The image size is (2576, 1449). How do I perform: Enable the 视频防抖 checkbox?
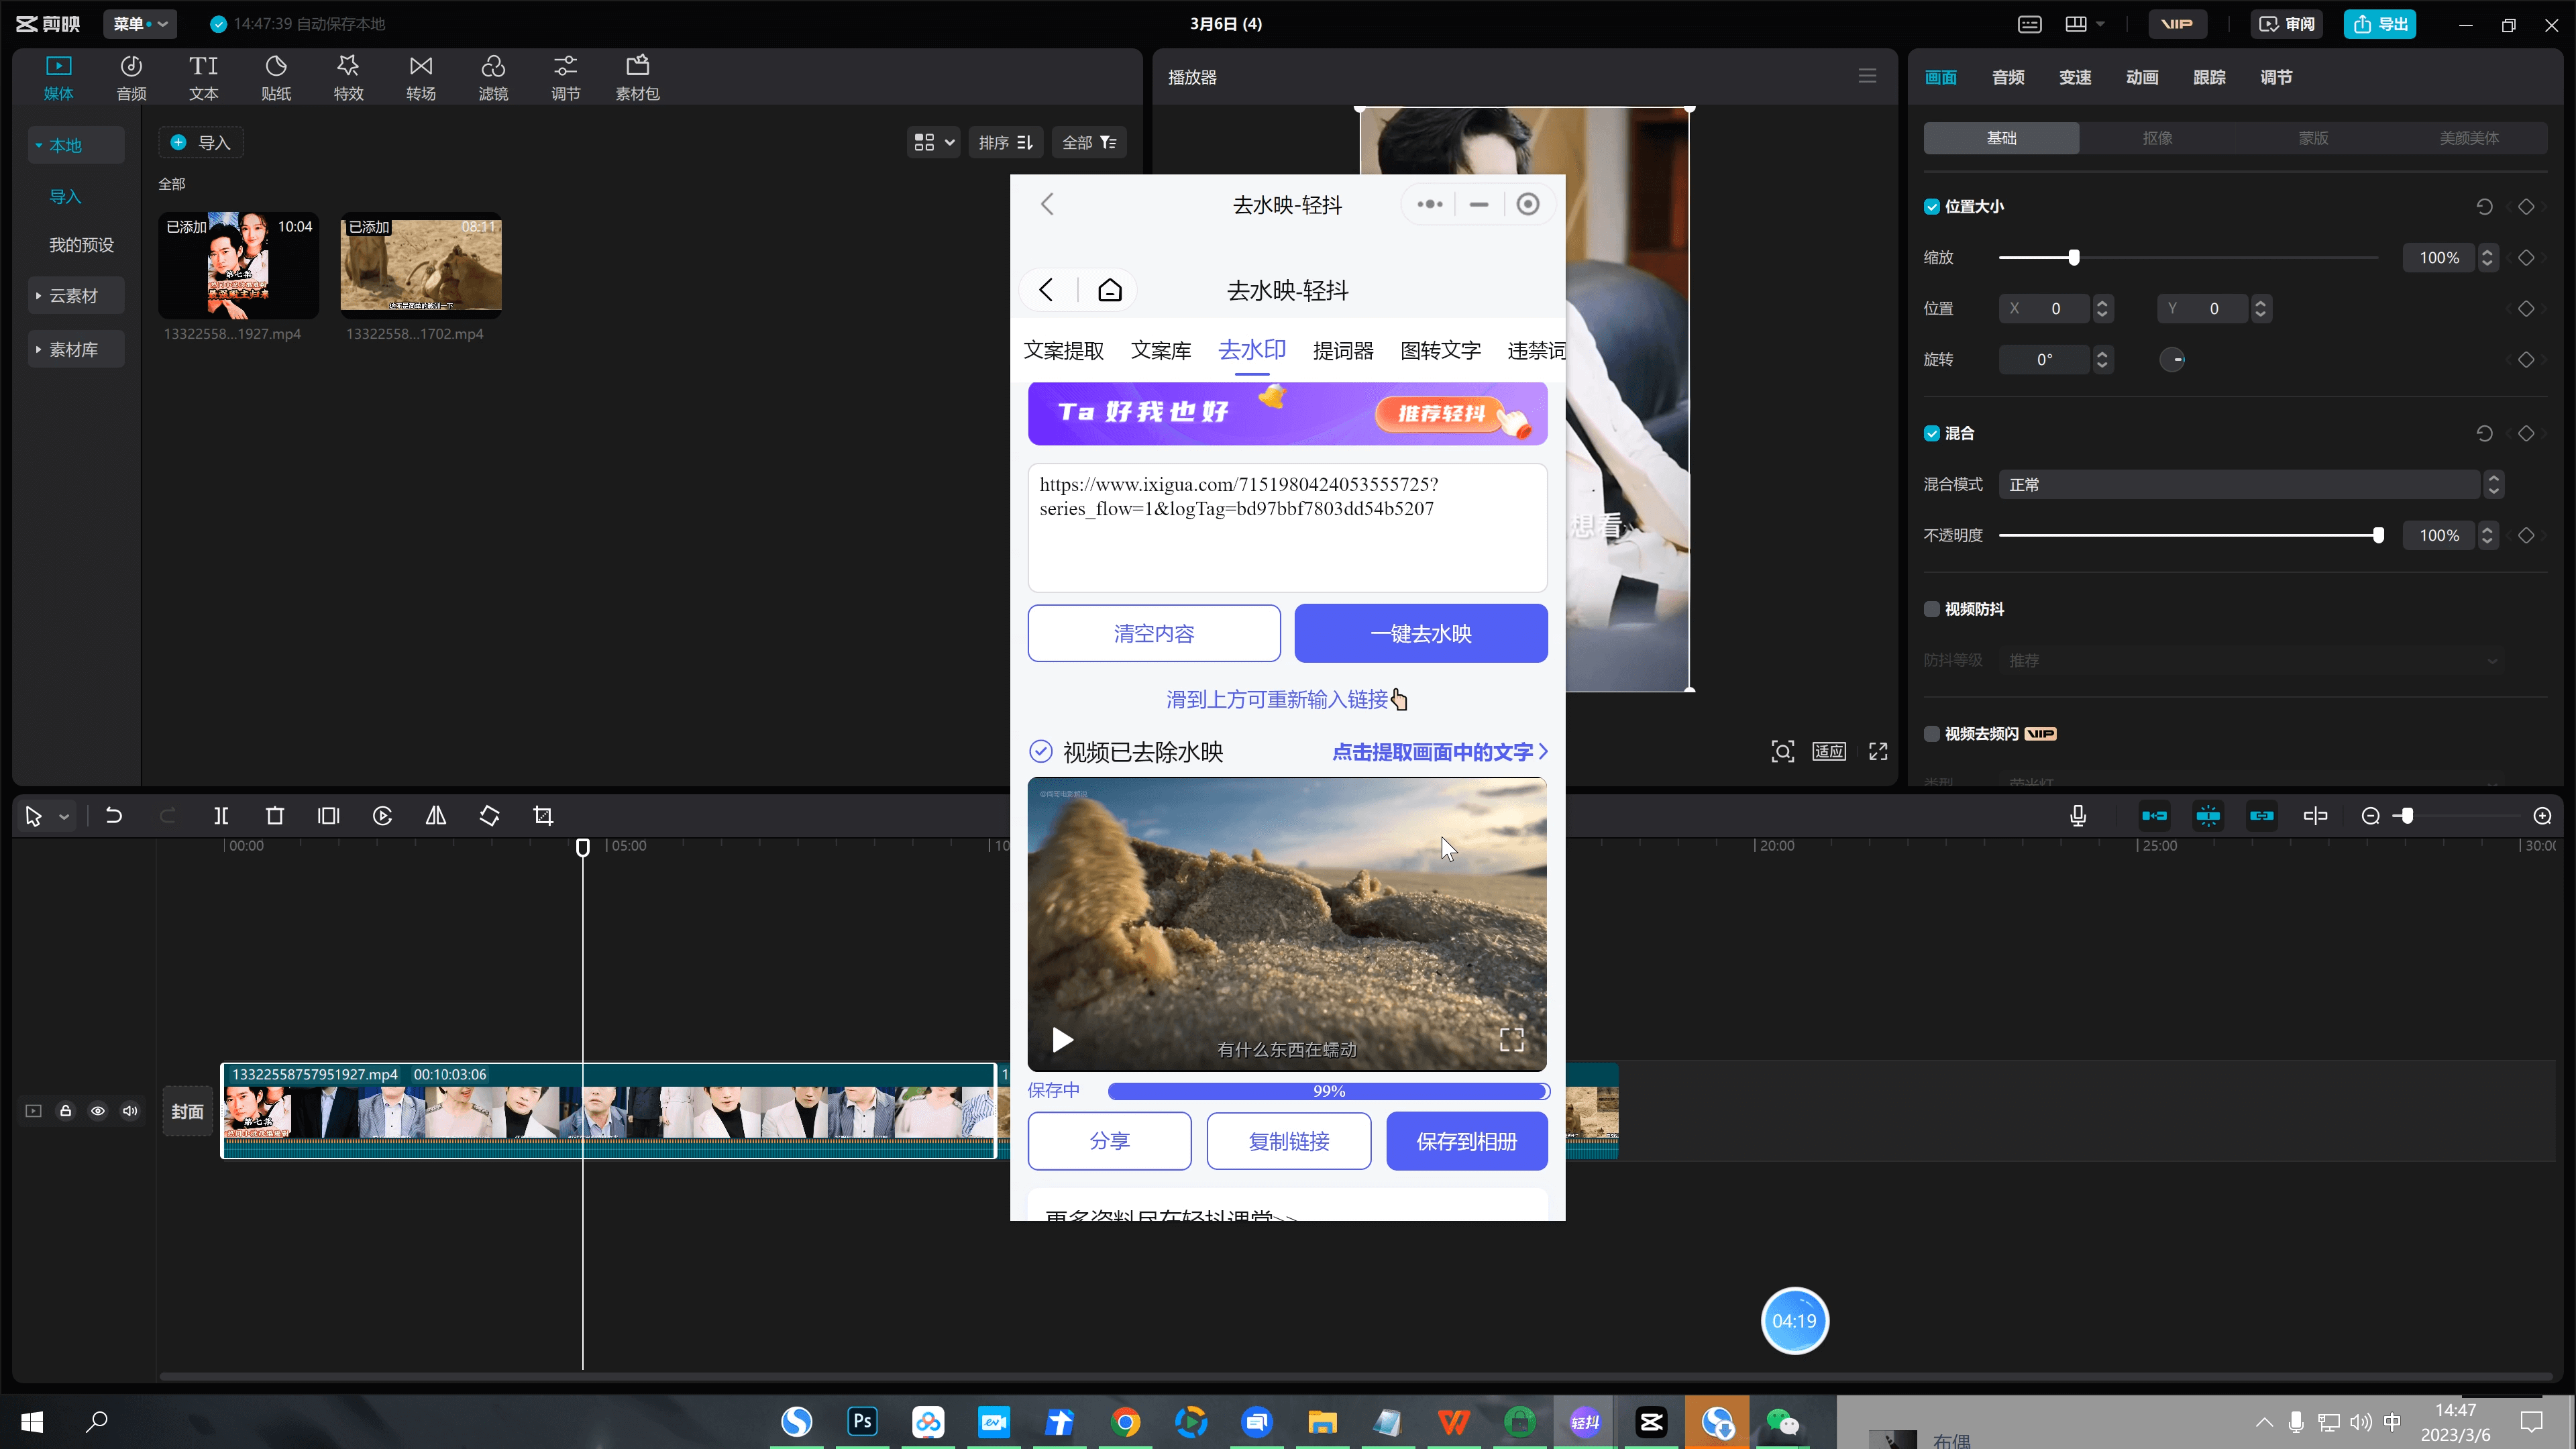point(1932,609)
